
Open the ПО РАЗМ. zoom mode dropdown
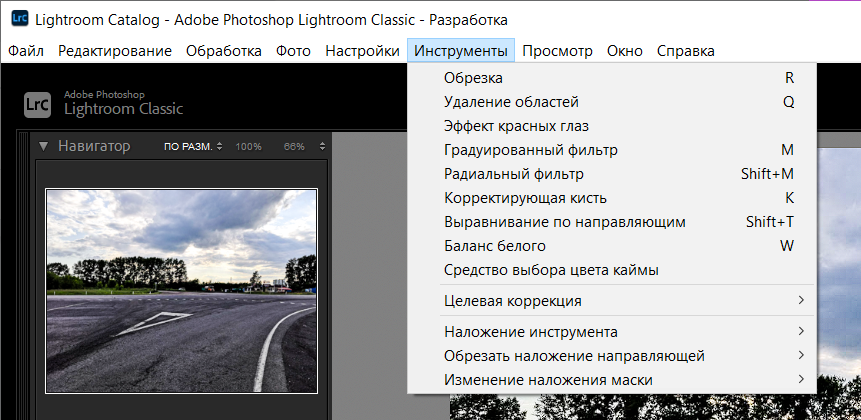click(x=193, y=147)
